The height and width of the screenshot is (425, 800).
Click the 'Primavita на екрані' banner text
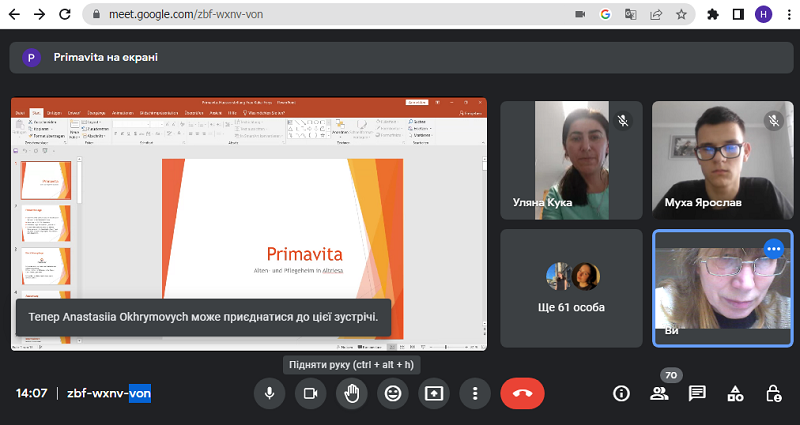pos(106,58)
